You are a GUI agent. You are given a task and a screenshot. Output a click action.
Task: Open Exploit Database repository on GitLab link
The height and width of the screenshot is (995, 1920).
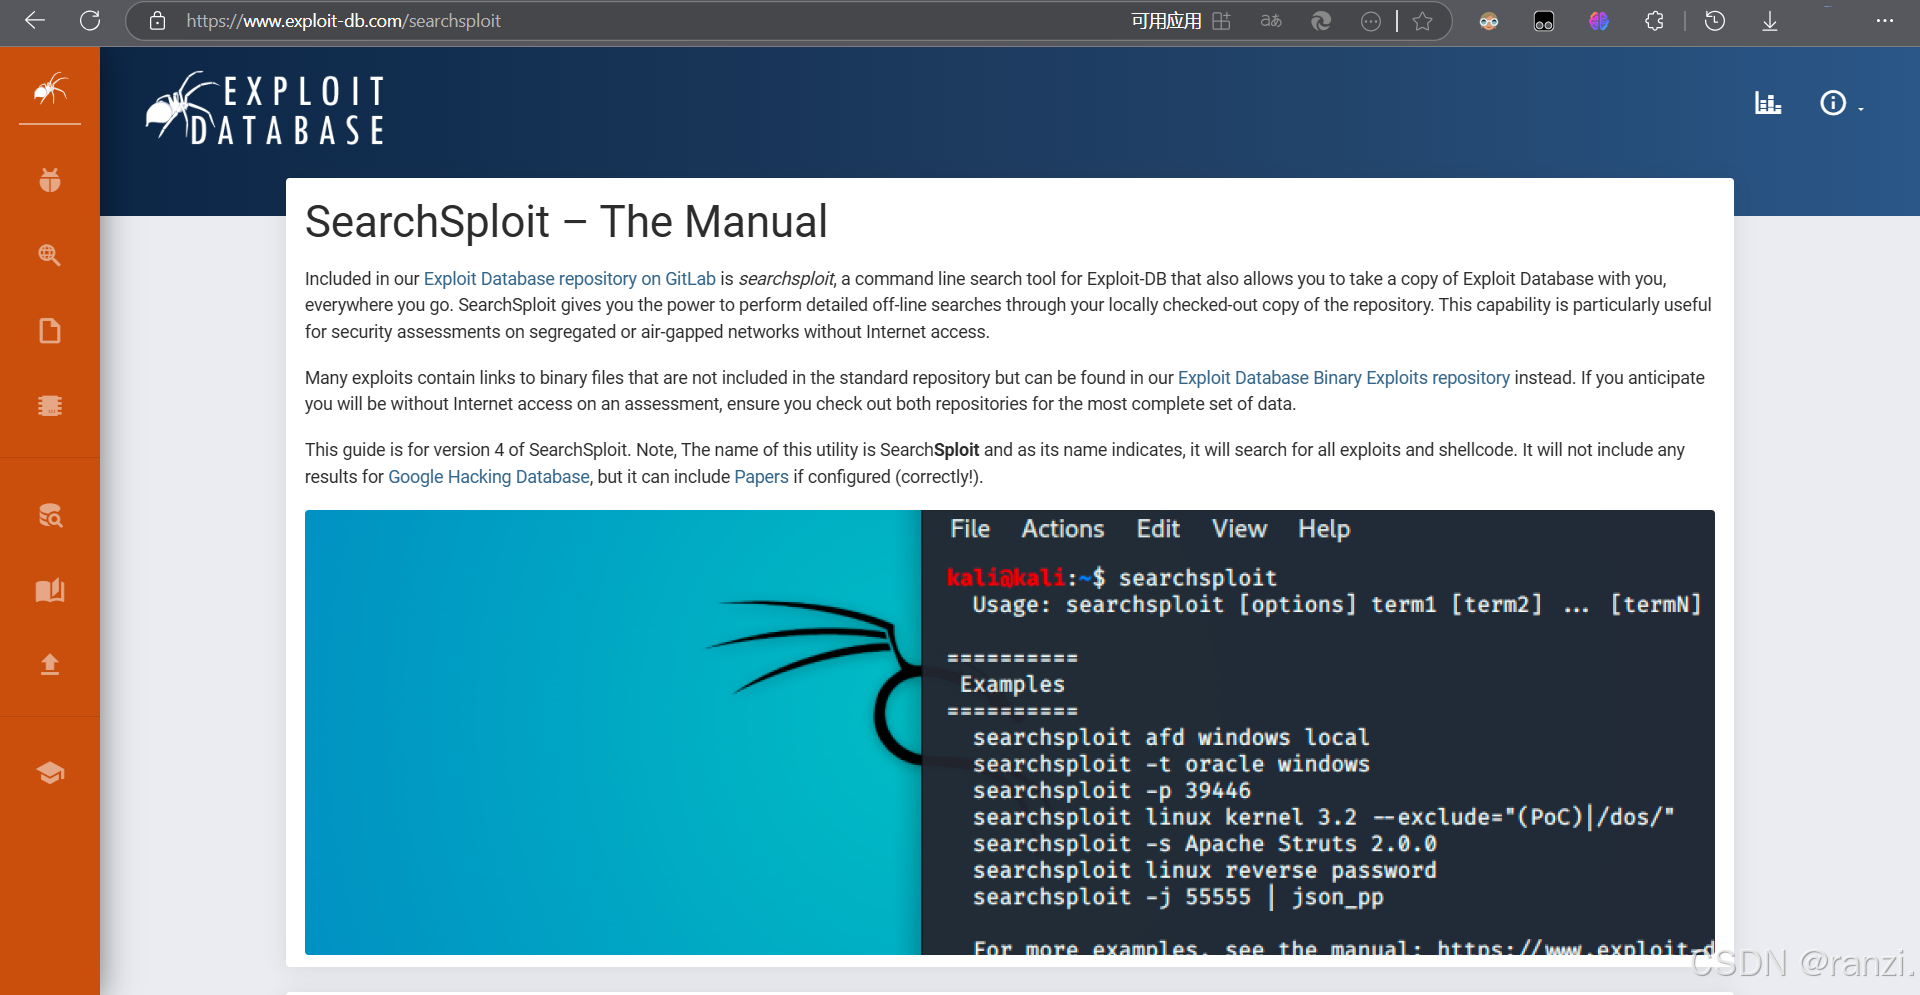(x=570, y=279)
